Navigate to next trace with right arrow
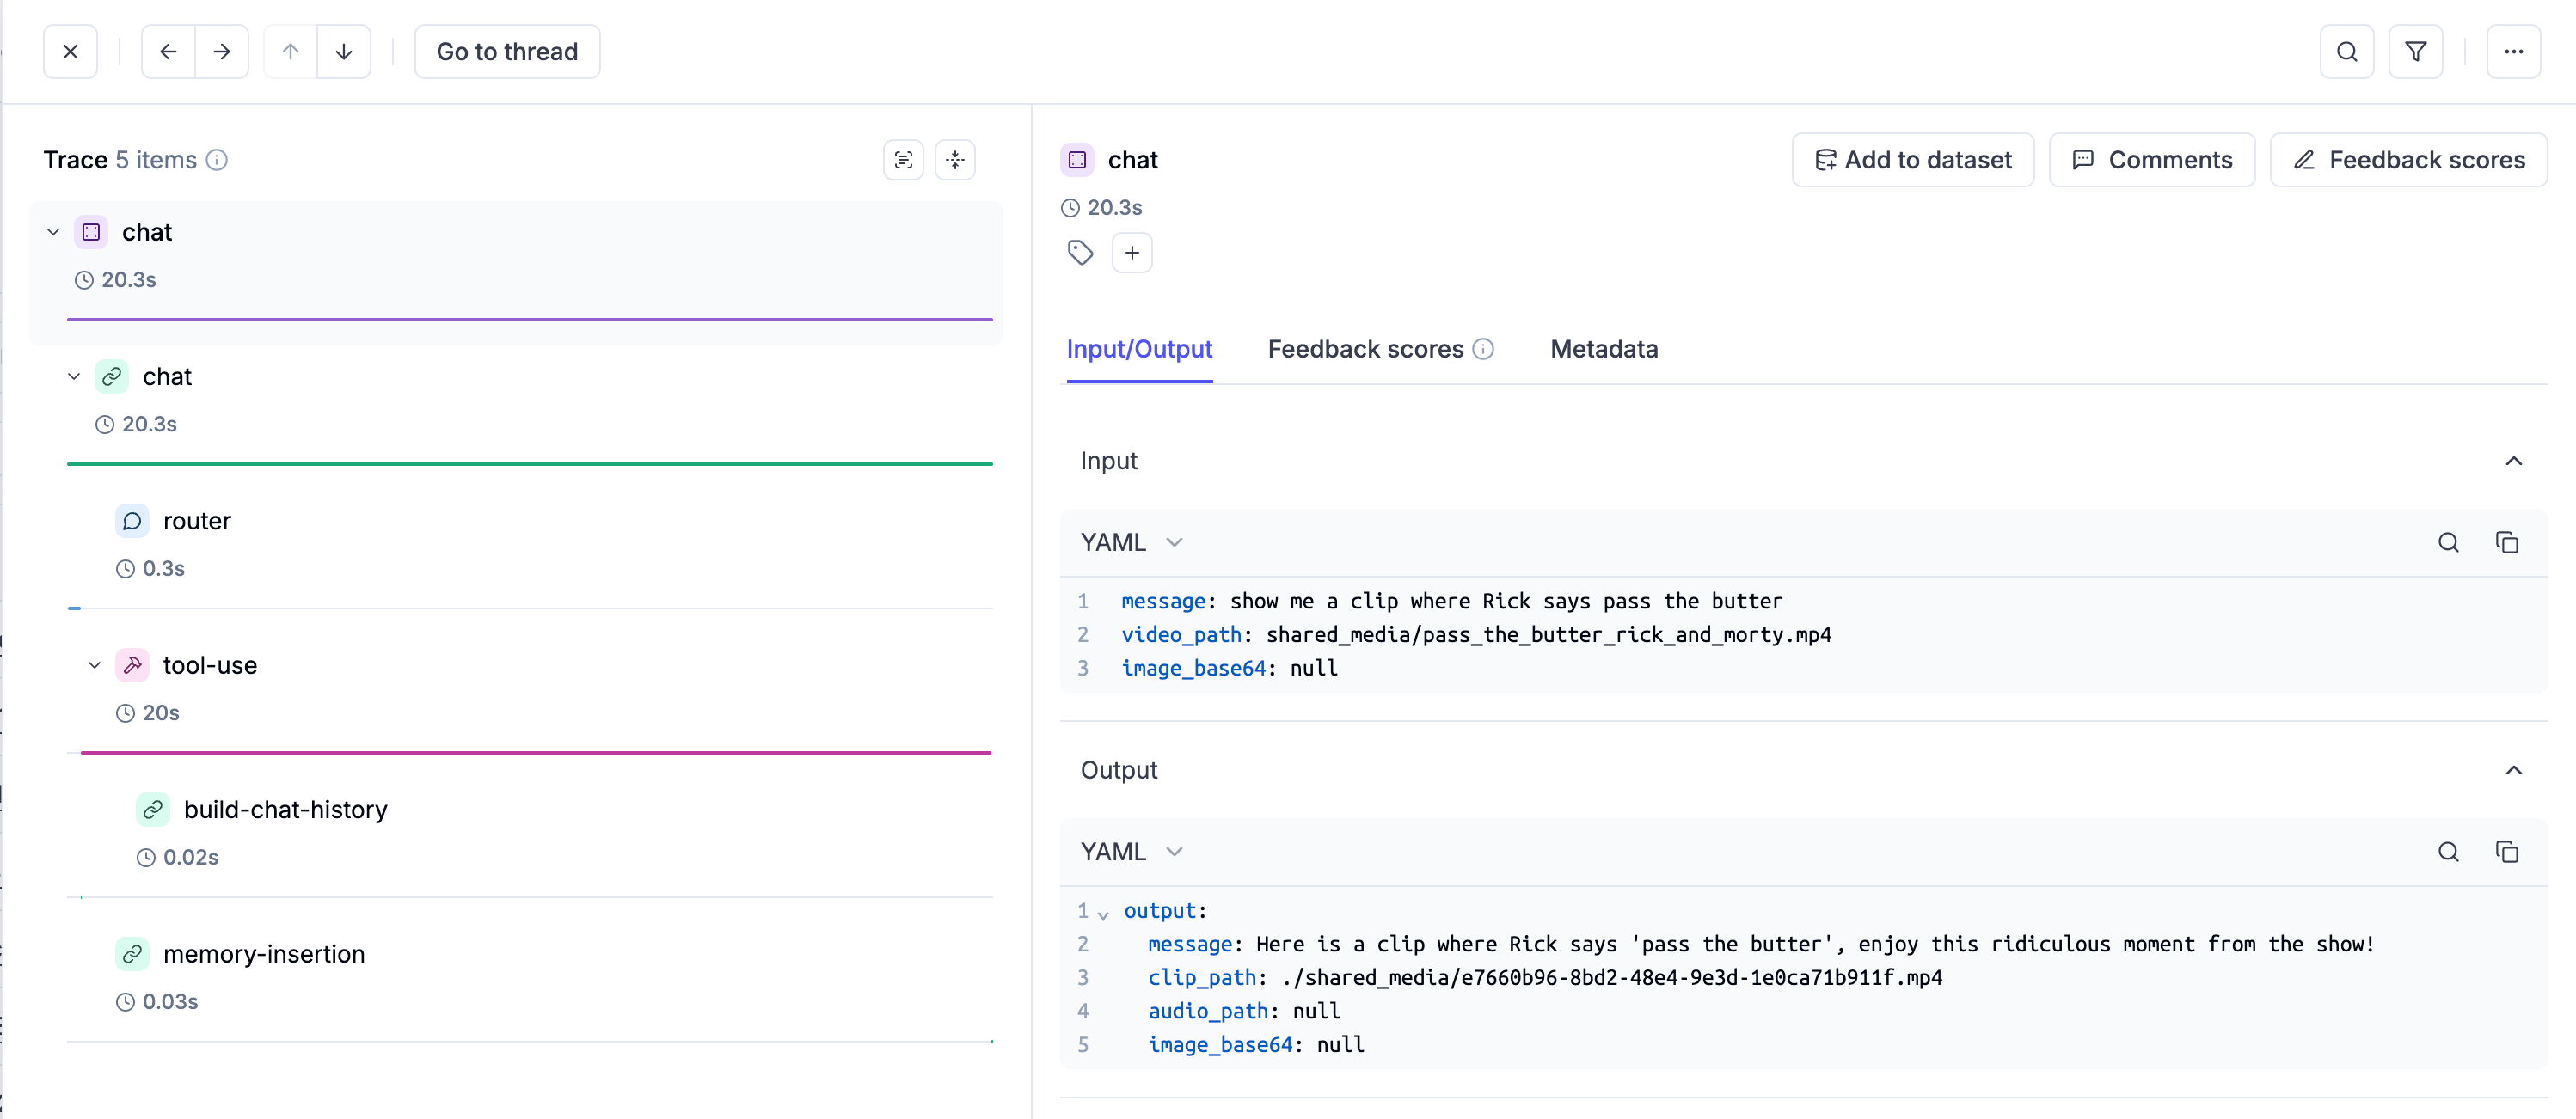The width and height of the screenshot is (2576, 1119). [222, 52]
